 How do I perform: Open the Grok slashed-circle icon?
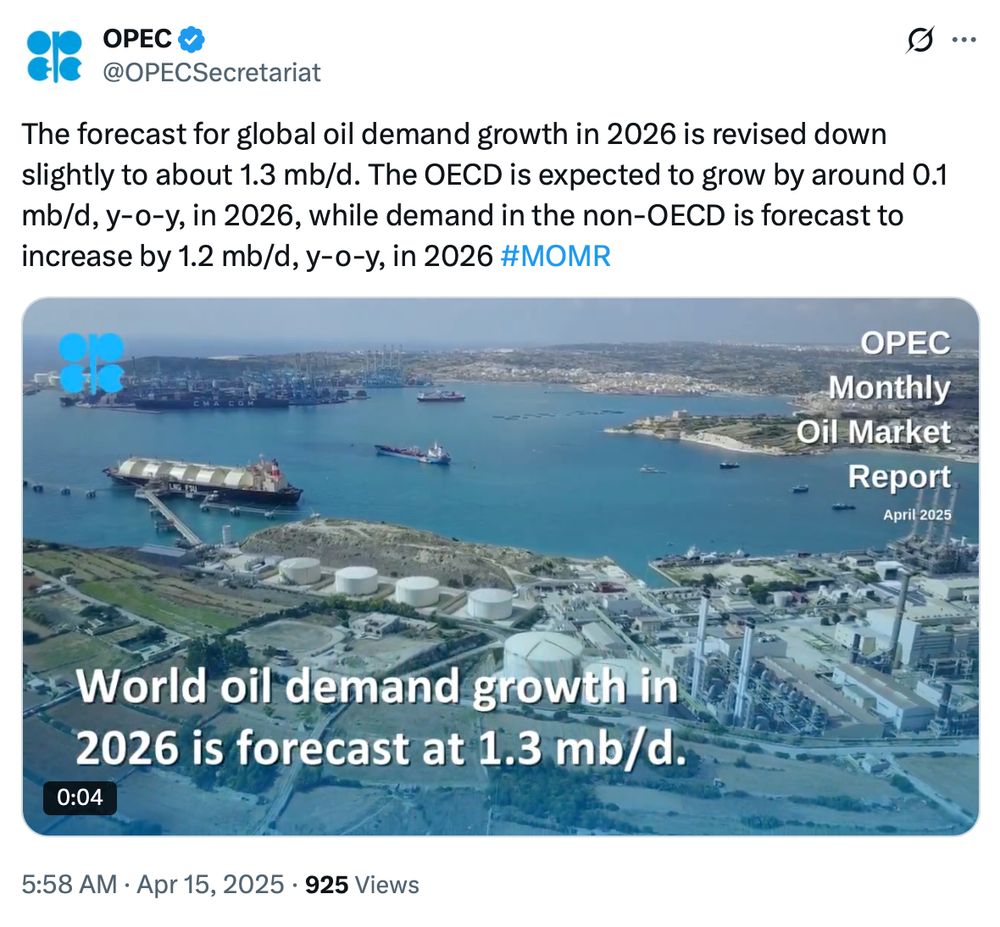(x=920, y=40)
